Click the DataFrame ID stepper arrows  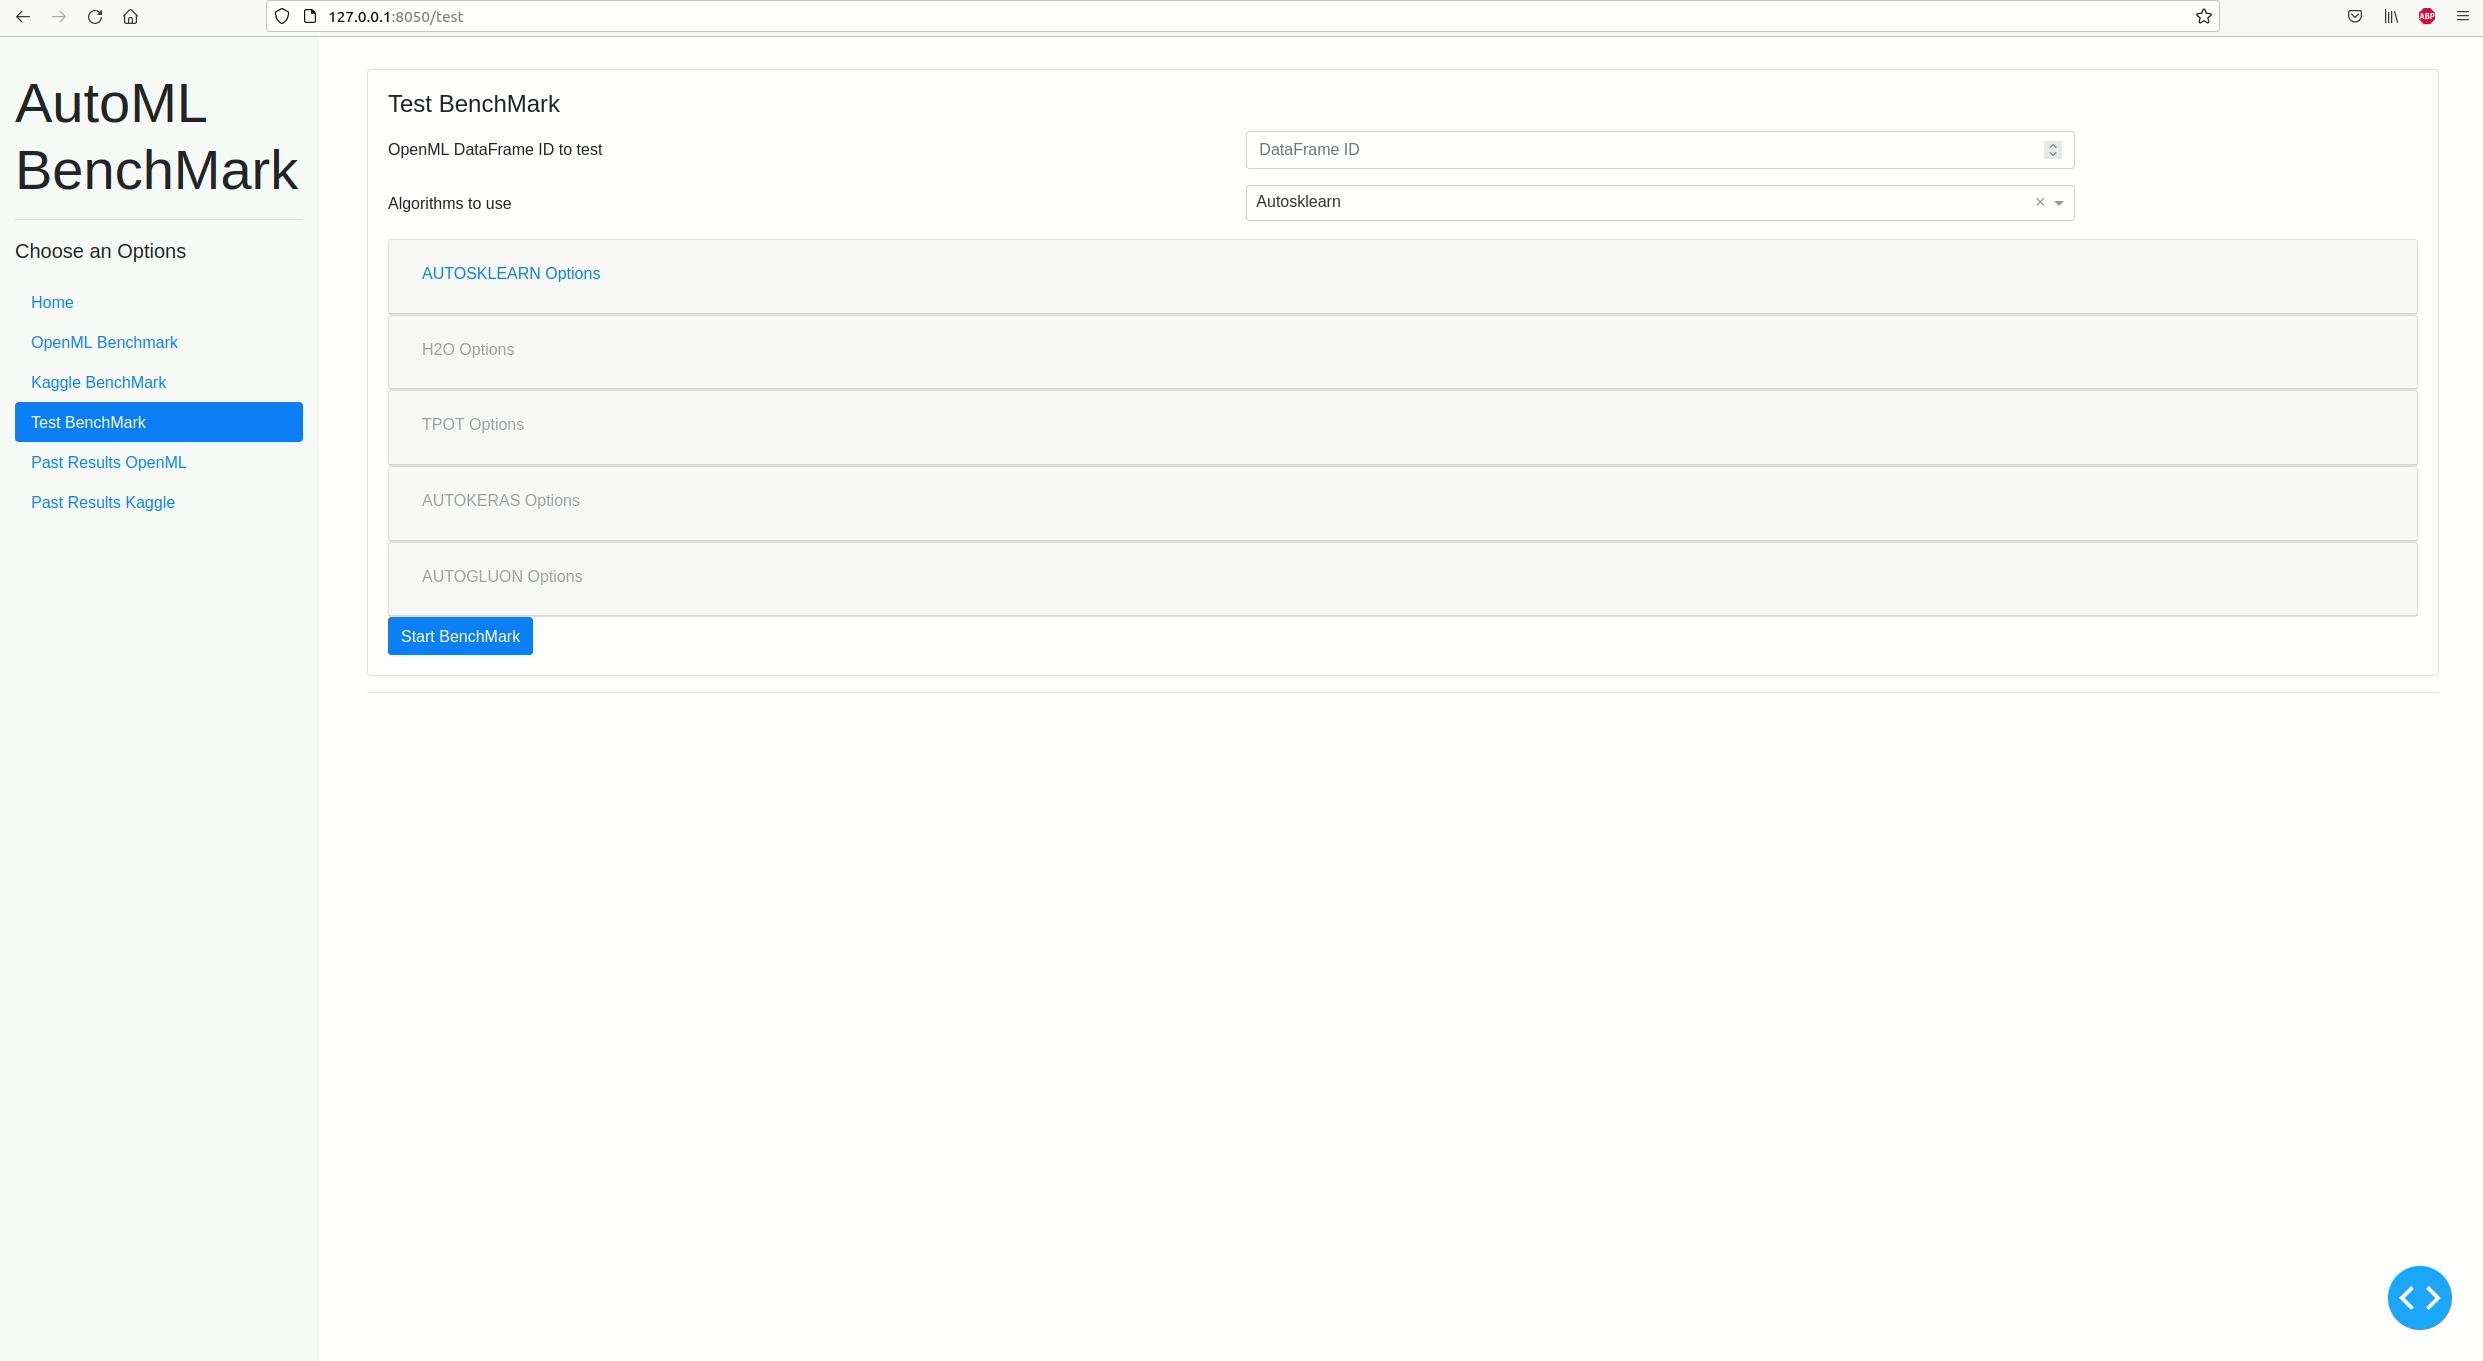(2052, 149)
